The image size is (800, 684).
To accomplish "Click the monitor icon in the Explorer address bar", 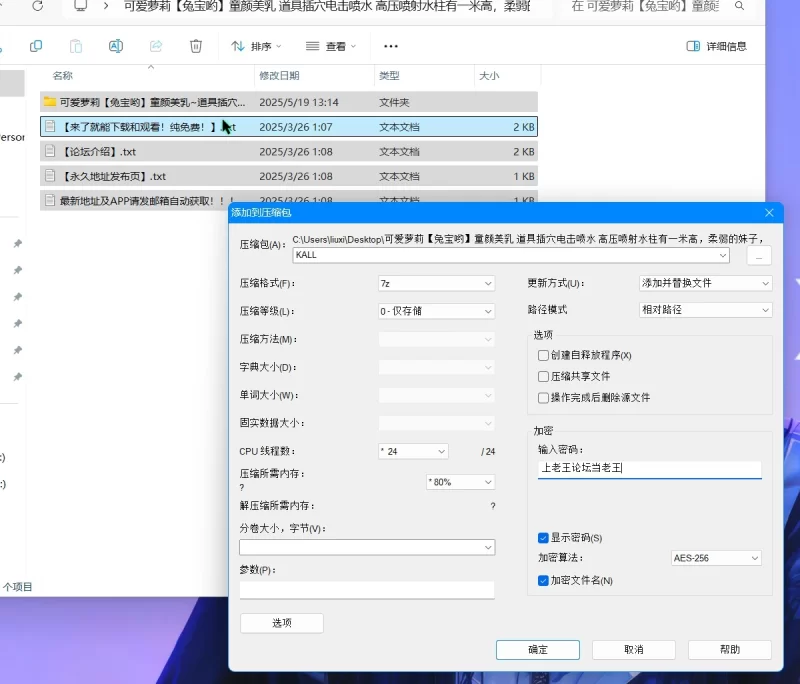I will click(x=80, y=6).
